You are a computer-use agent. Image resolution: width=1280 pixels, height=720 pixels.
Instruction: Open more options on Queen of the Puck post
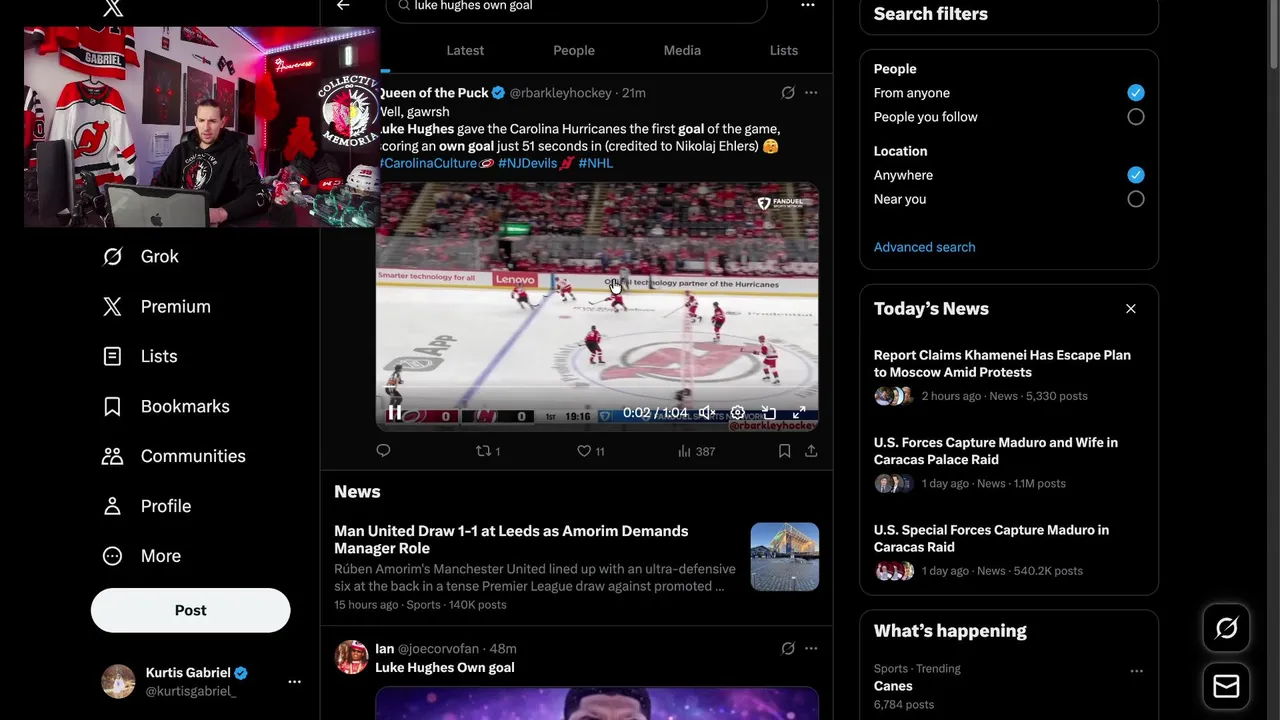point(811,93)
